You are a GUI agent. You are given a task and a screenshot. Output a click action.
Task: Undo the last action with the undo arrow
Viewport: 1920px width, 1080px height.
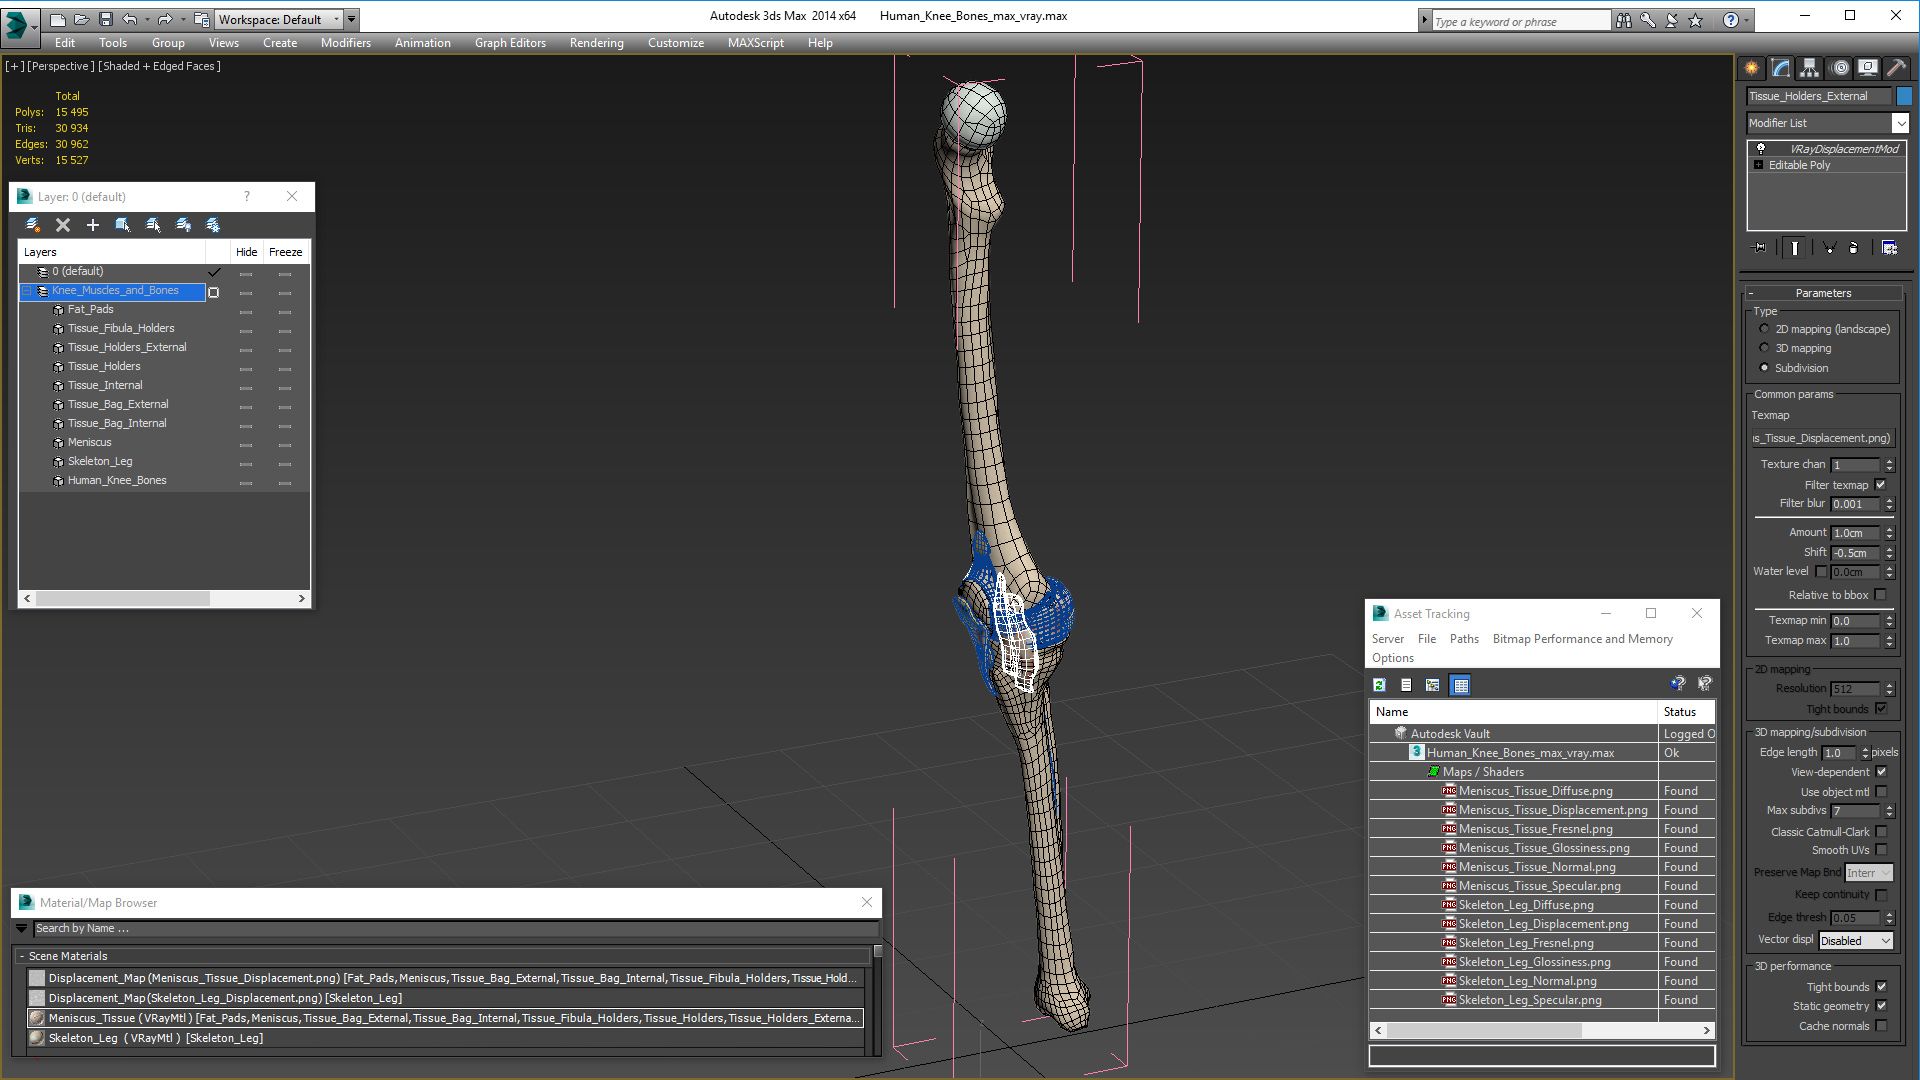click(130, 19)
